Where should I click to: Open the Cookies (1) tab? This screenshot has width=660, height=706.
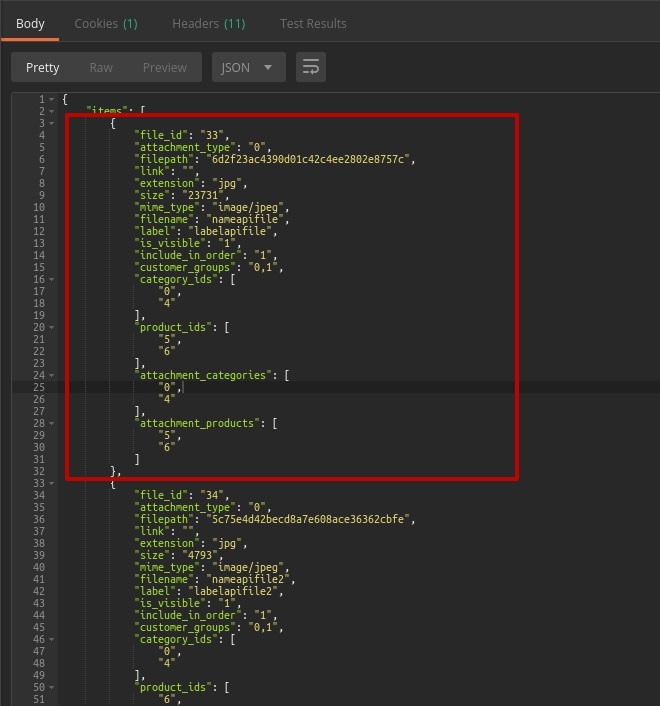[106, 23]
